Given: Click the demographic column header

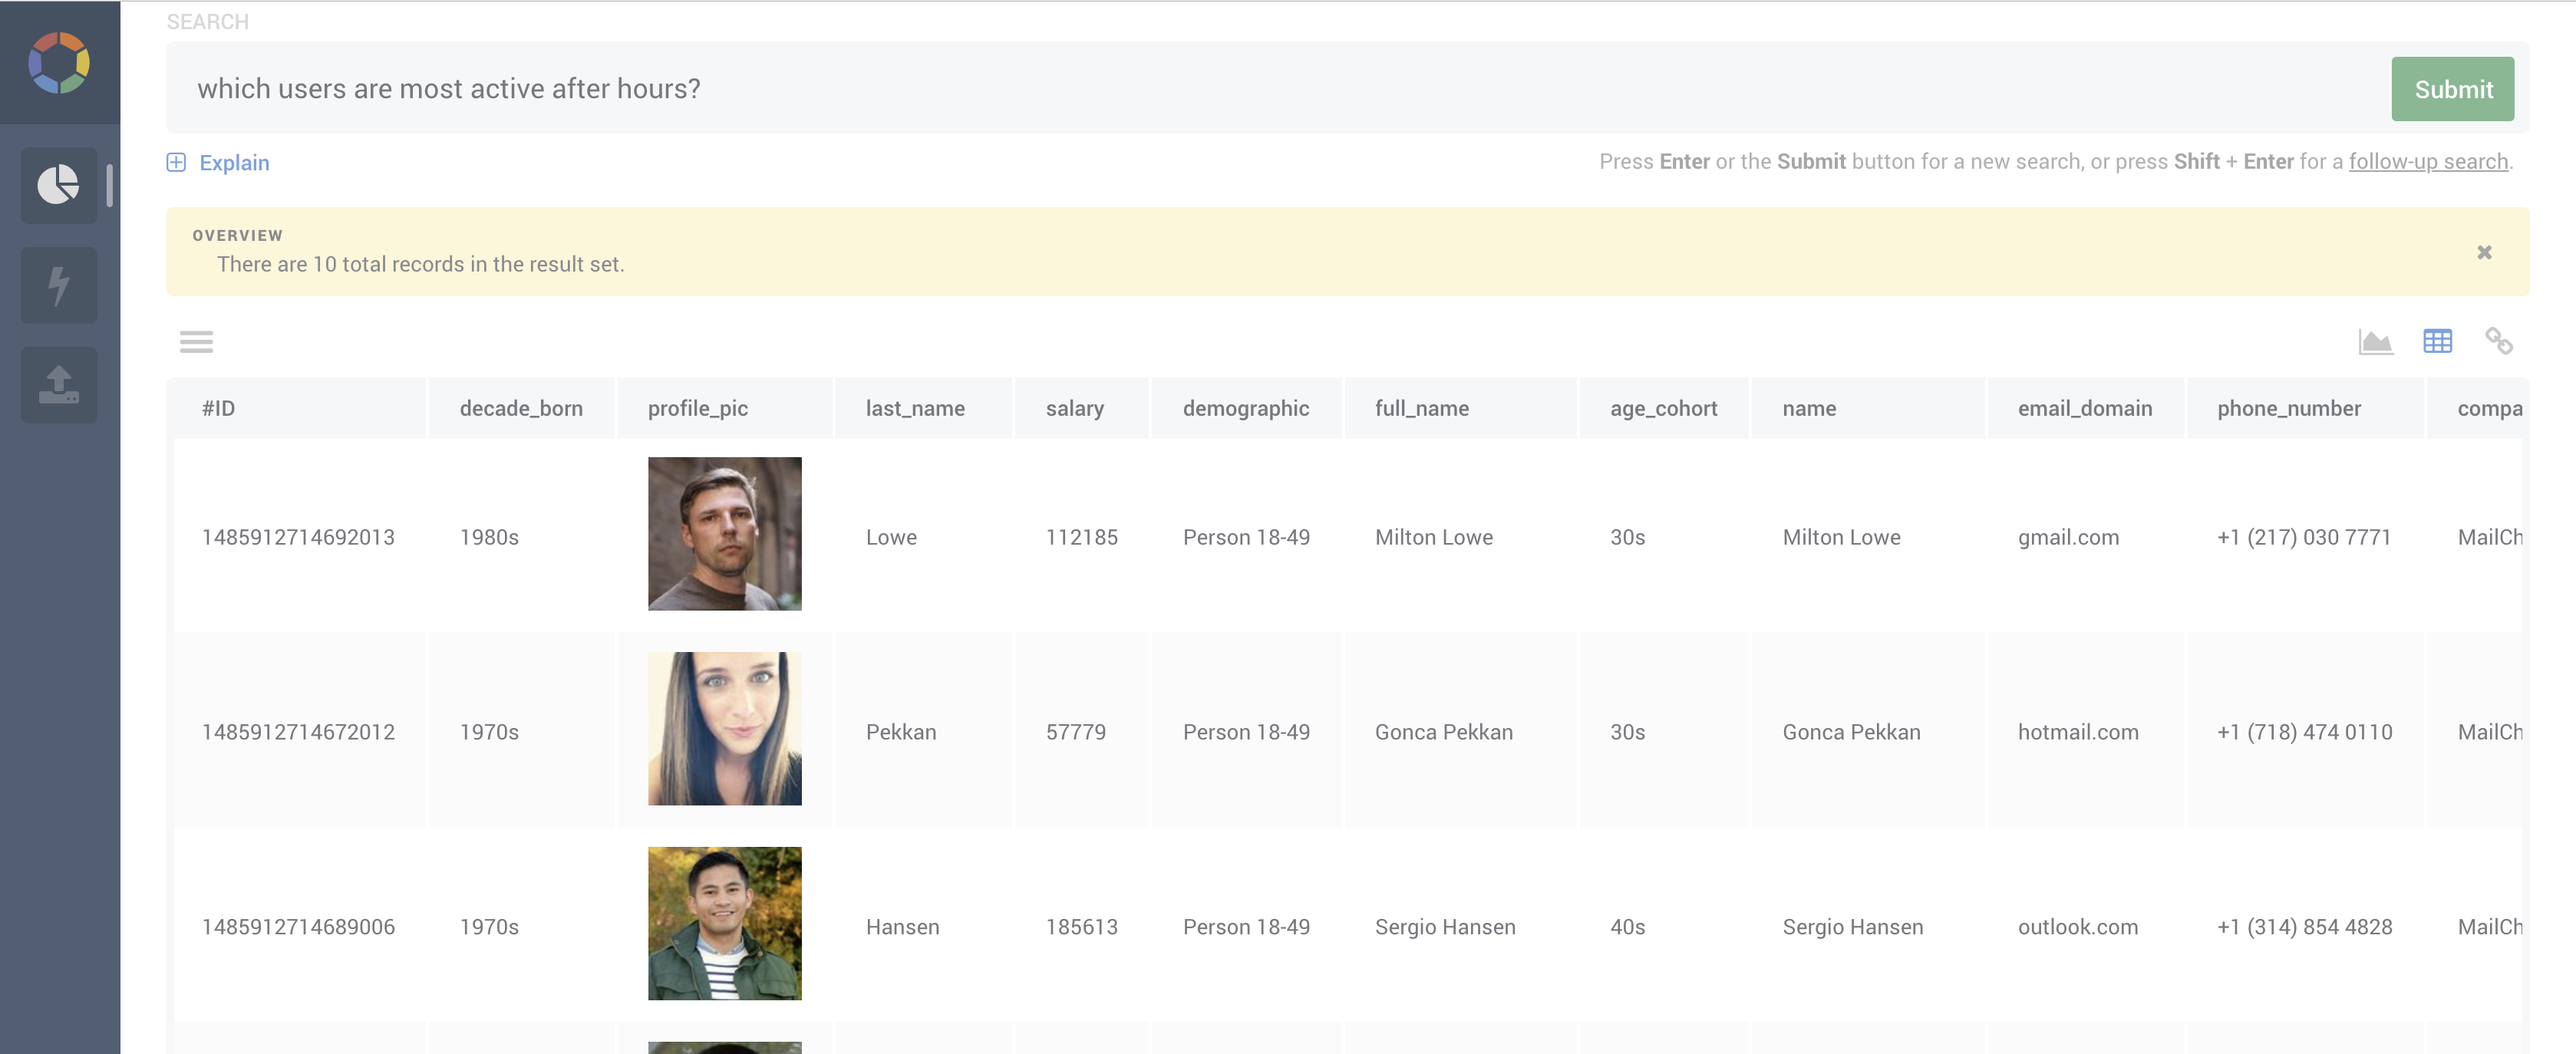Looking at the screenshot, I should tap(1246, 408).
